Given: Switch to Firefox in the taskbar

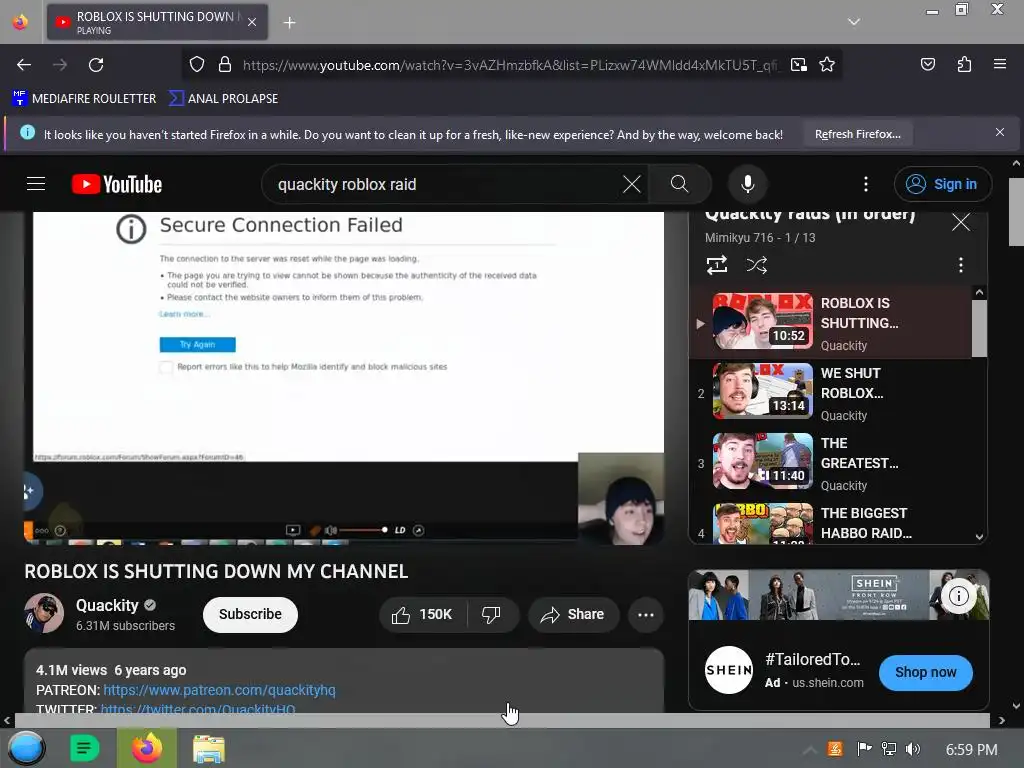Looking at the screenshot, I should 146,748.
